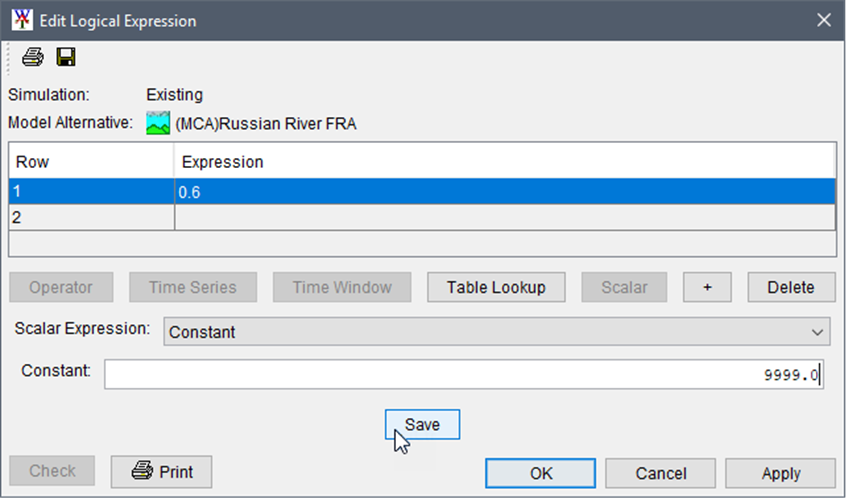Click the Print button with printer icon
This screenshot has height=499, width=849.
[161, 472]
